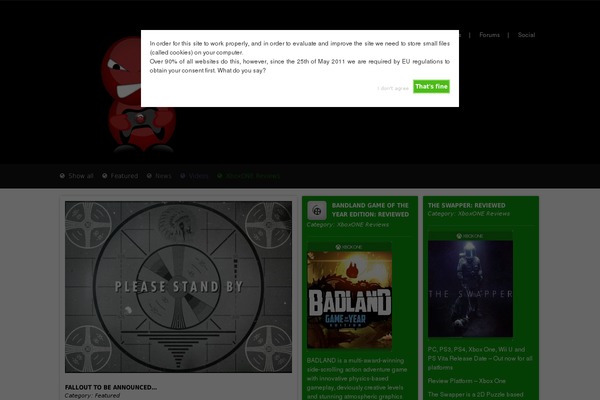Open the "Please Stand By" Fallout image
This screenshot has width=600, height=400.
(x=178, y=287)
